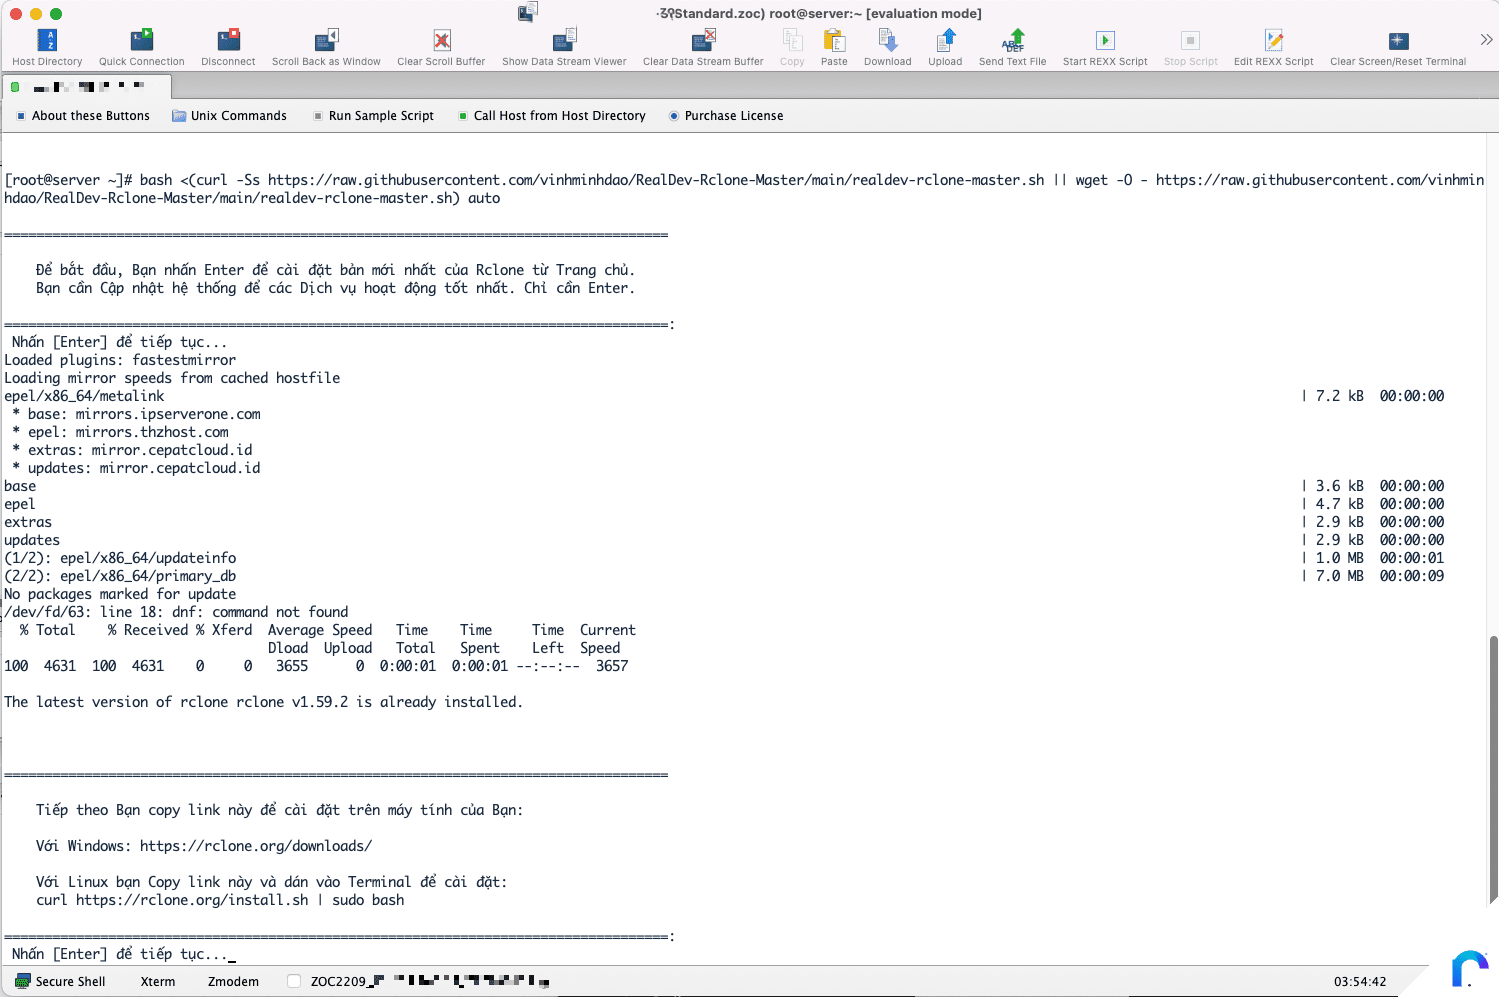Click Xterm emulation in status bar
1499x997 pixels.
[x=158, y=982]
